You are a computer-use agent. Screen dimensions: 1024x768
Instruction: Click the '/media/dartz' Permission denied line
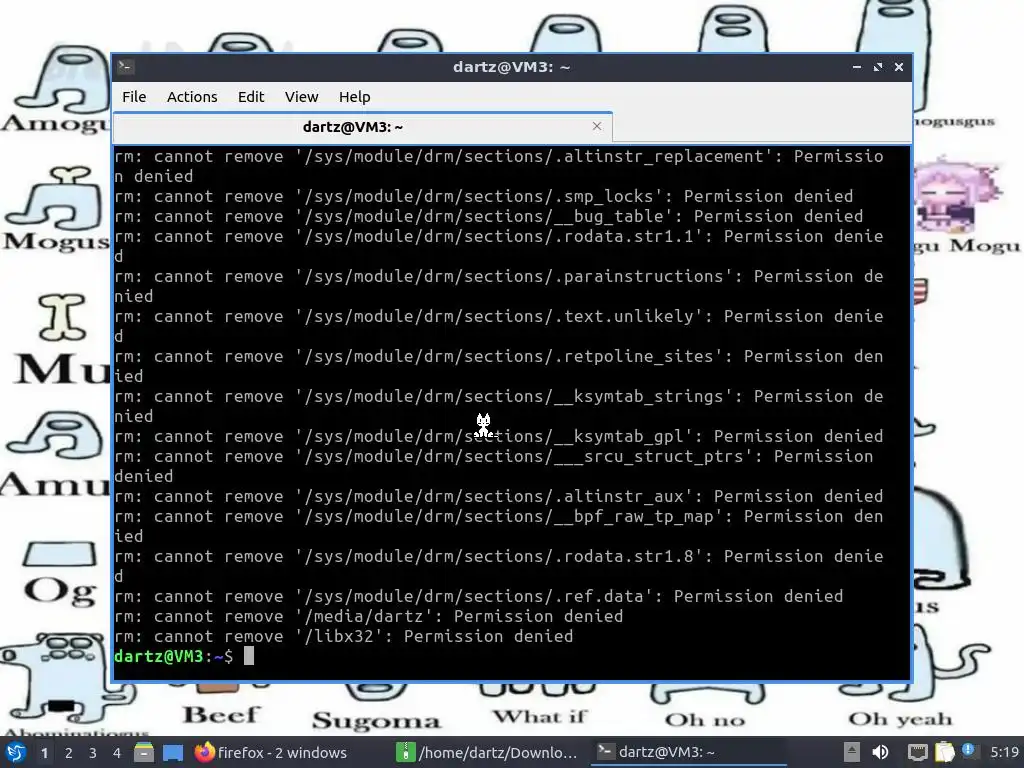pos(369,616)
